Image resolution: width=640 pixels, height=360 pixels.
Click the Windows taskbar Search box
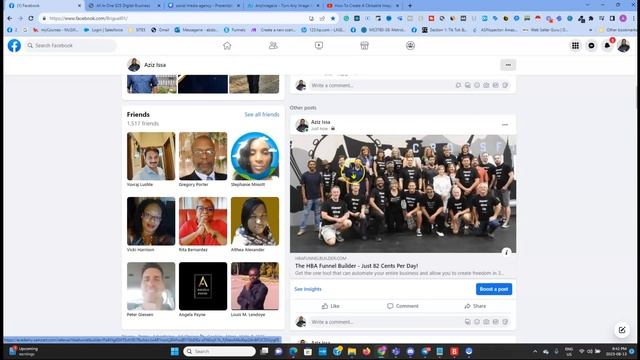[x=220, y=351]
